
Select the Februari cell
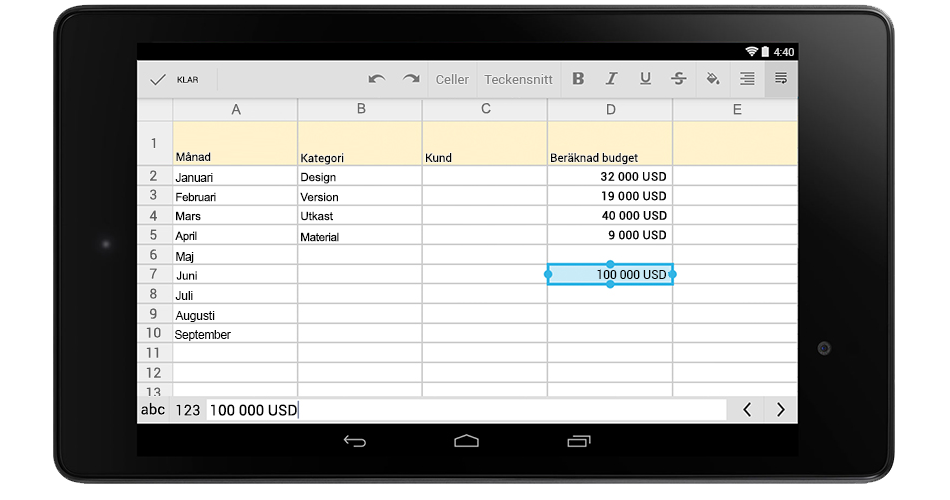(x=235, y=196)
